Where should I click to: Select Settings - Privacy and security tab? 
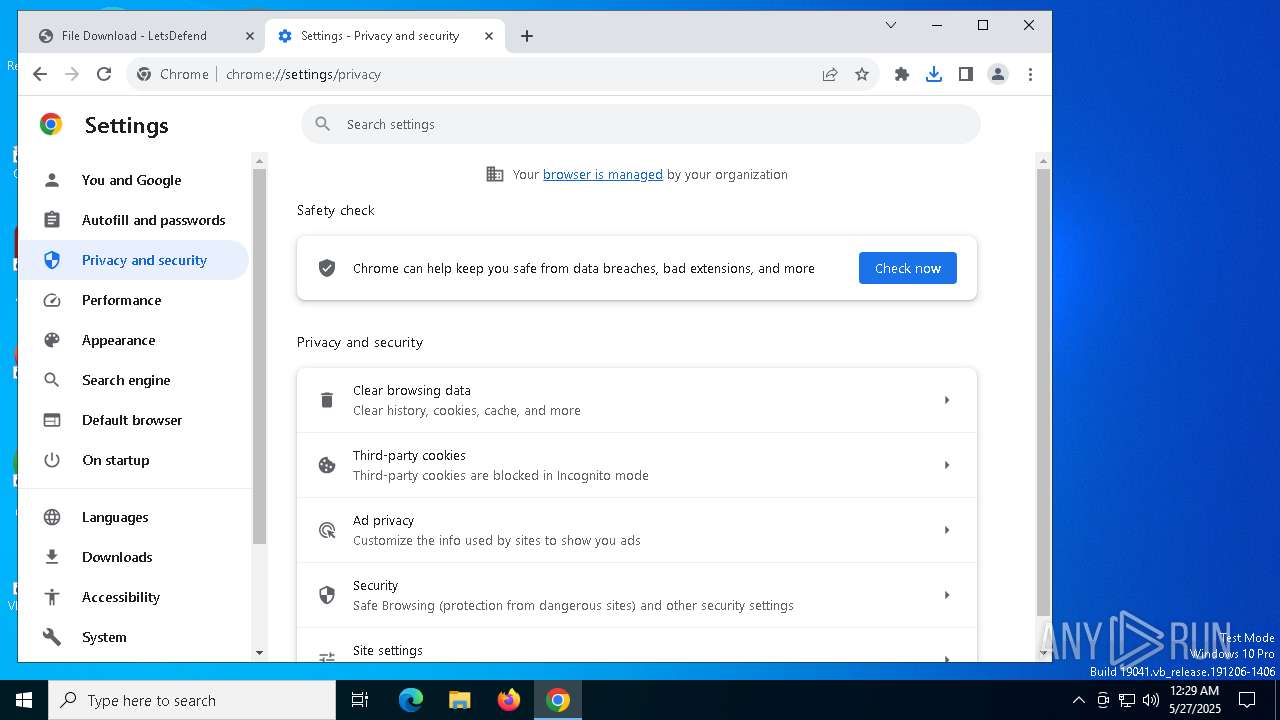click(385, 36)
